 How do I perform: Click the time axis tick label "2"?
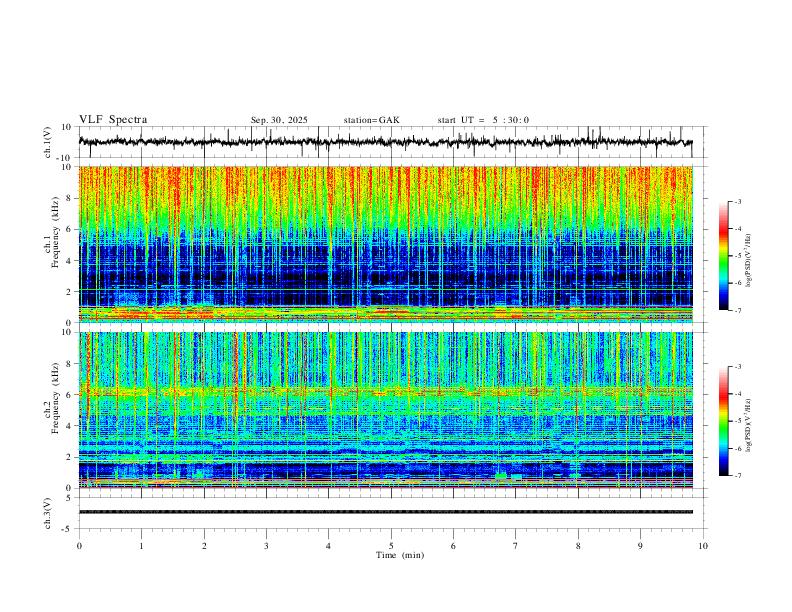pyautogui.click(x=204, y=546)
